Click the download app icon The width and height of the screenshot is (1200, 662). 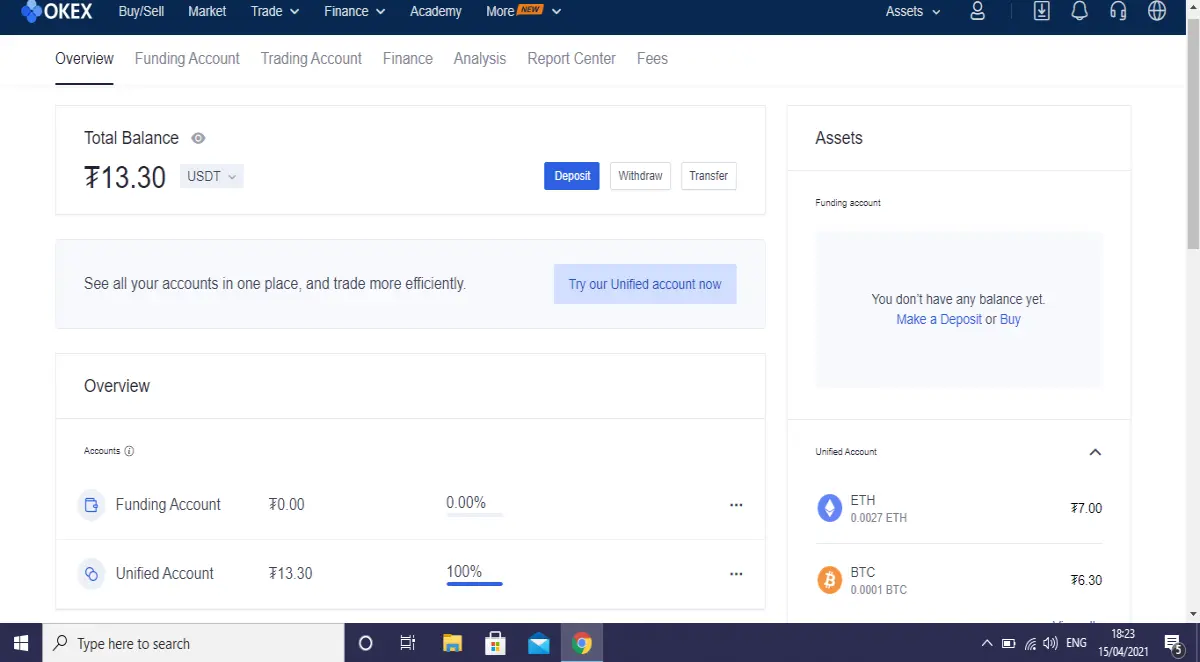tap(1042, 12)
